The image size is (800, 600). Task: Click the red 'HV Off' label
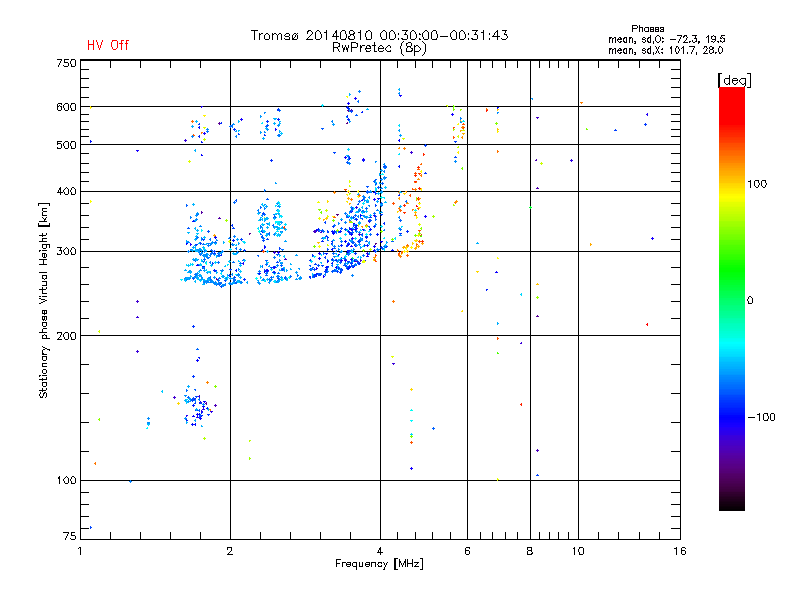click(x=108, y=45)
